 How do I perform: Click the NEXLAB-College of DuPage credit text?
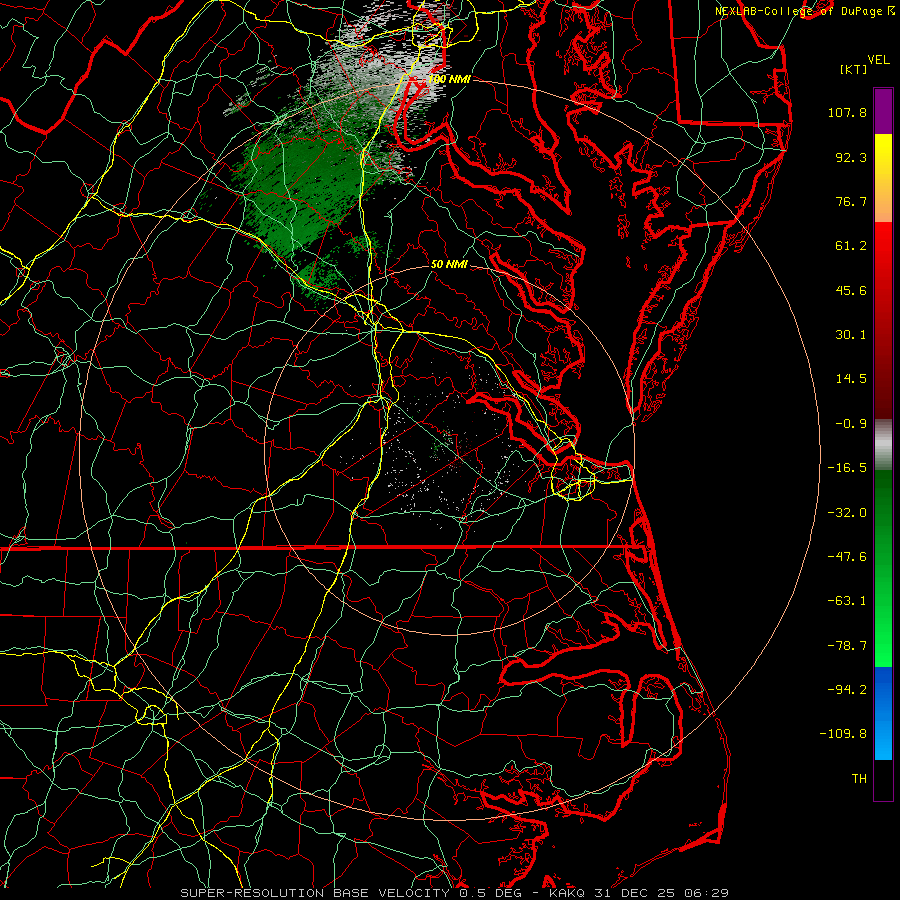pos(804,11)
